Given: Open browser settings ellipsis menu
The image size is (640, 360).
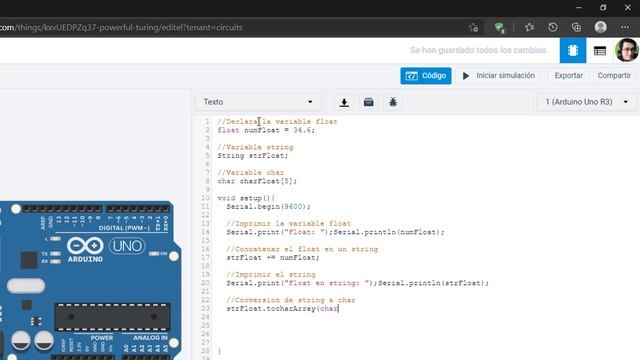Looking at the screenshot, I should tap(625, 27).
